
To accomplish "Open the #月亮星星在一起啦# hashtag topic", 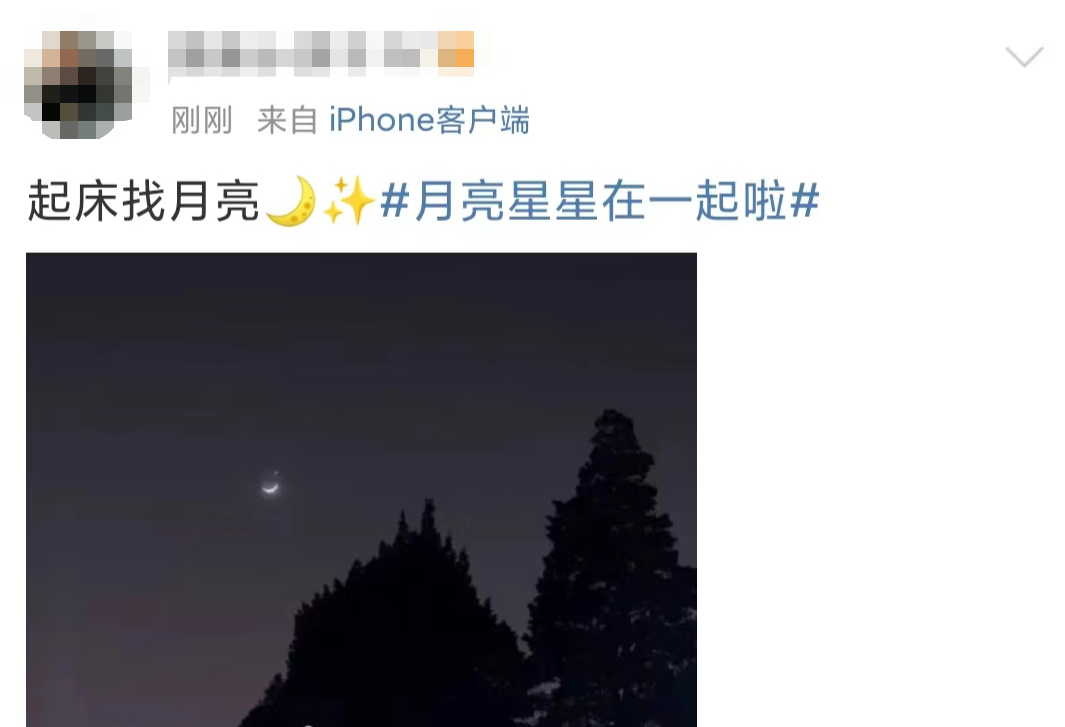I will pos(600,201).
